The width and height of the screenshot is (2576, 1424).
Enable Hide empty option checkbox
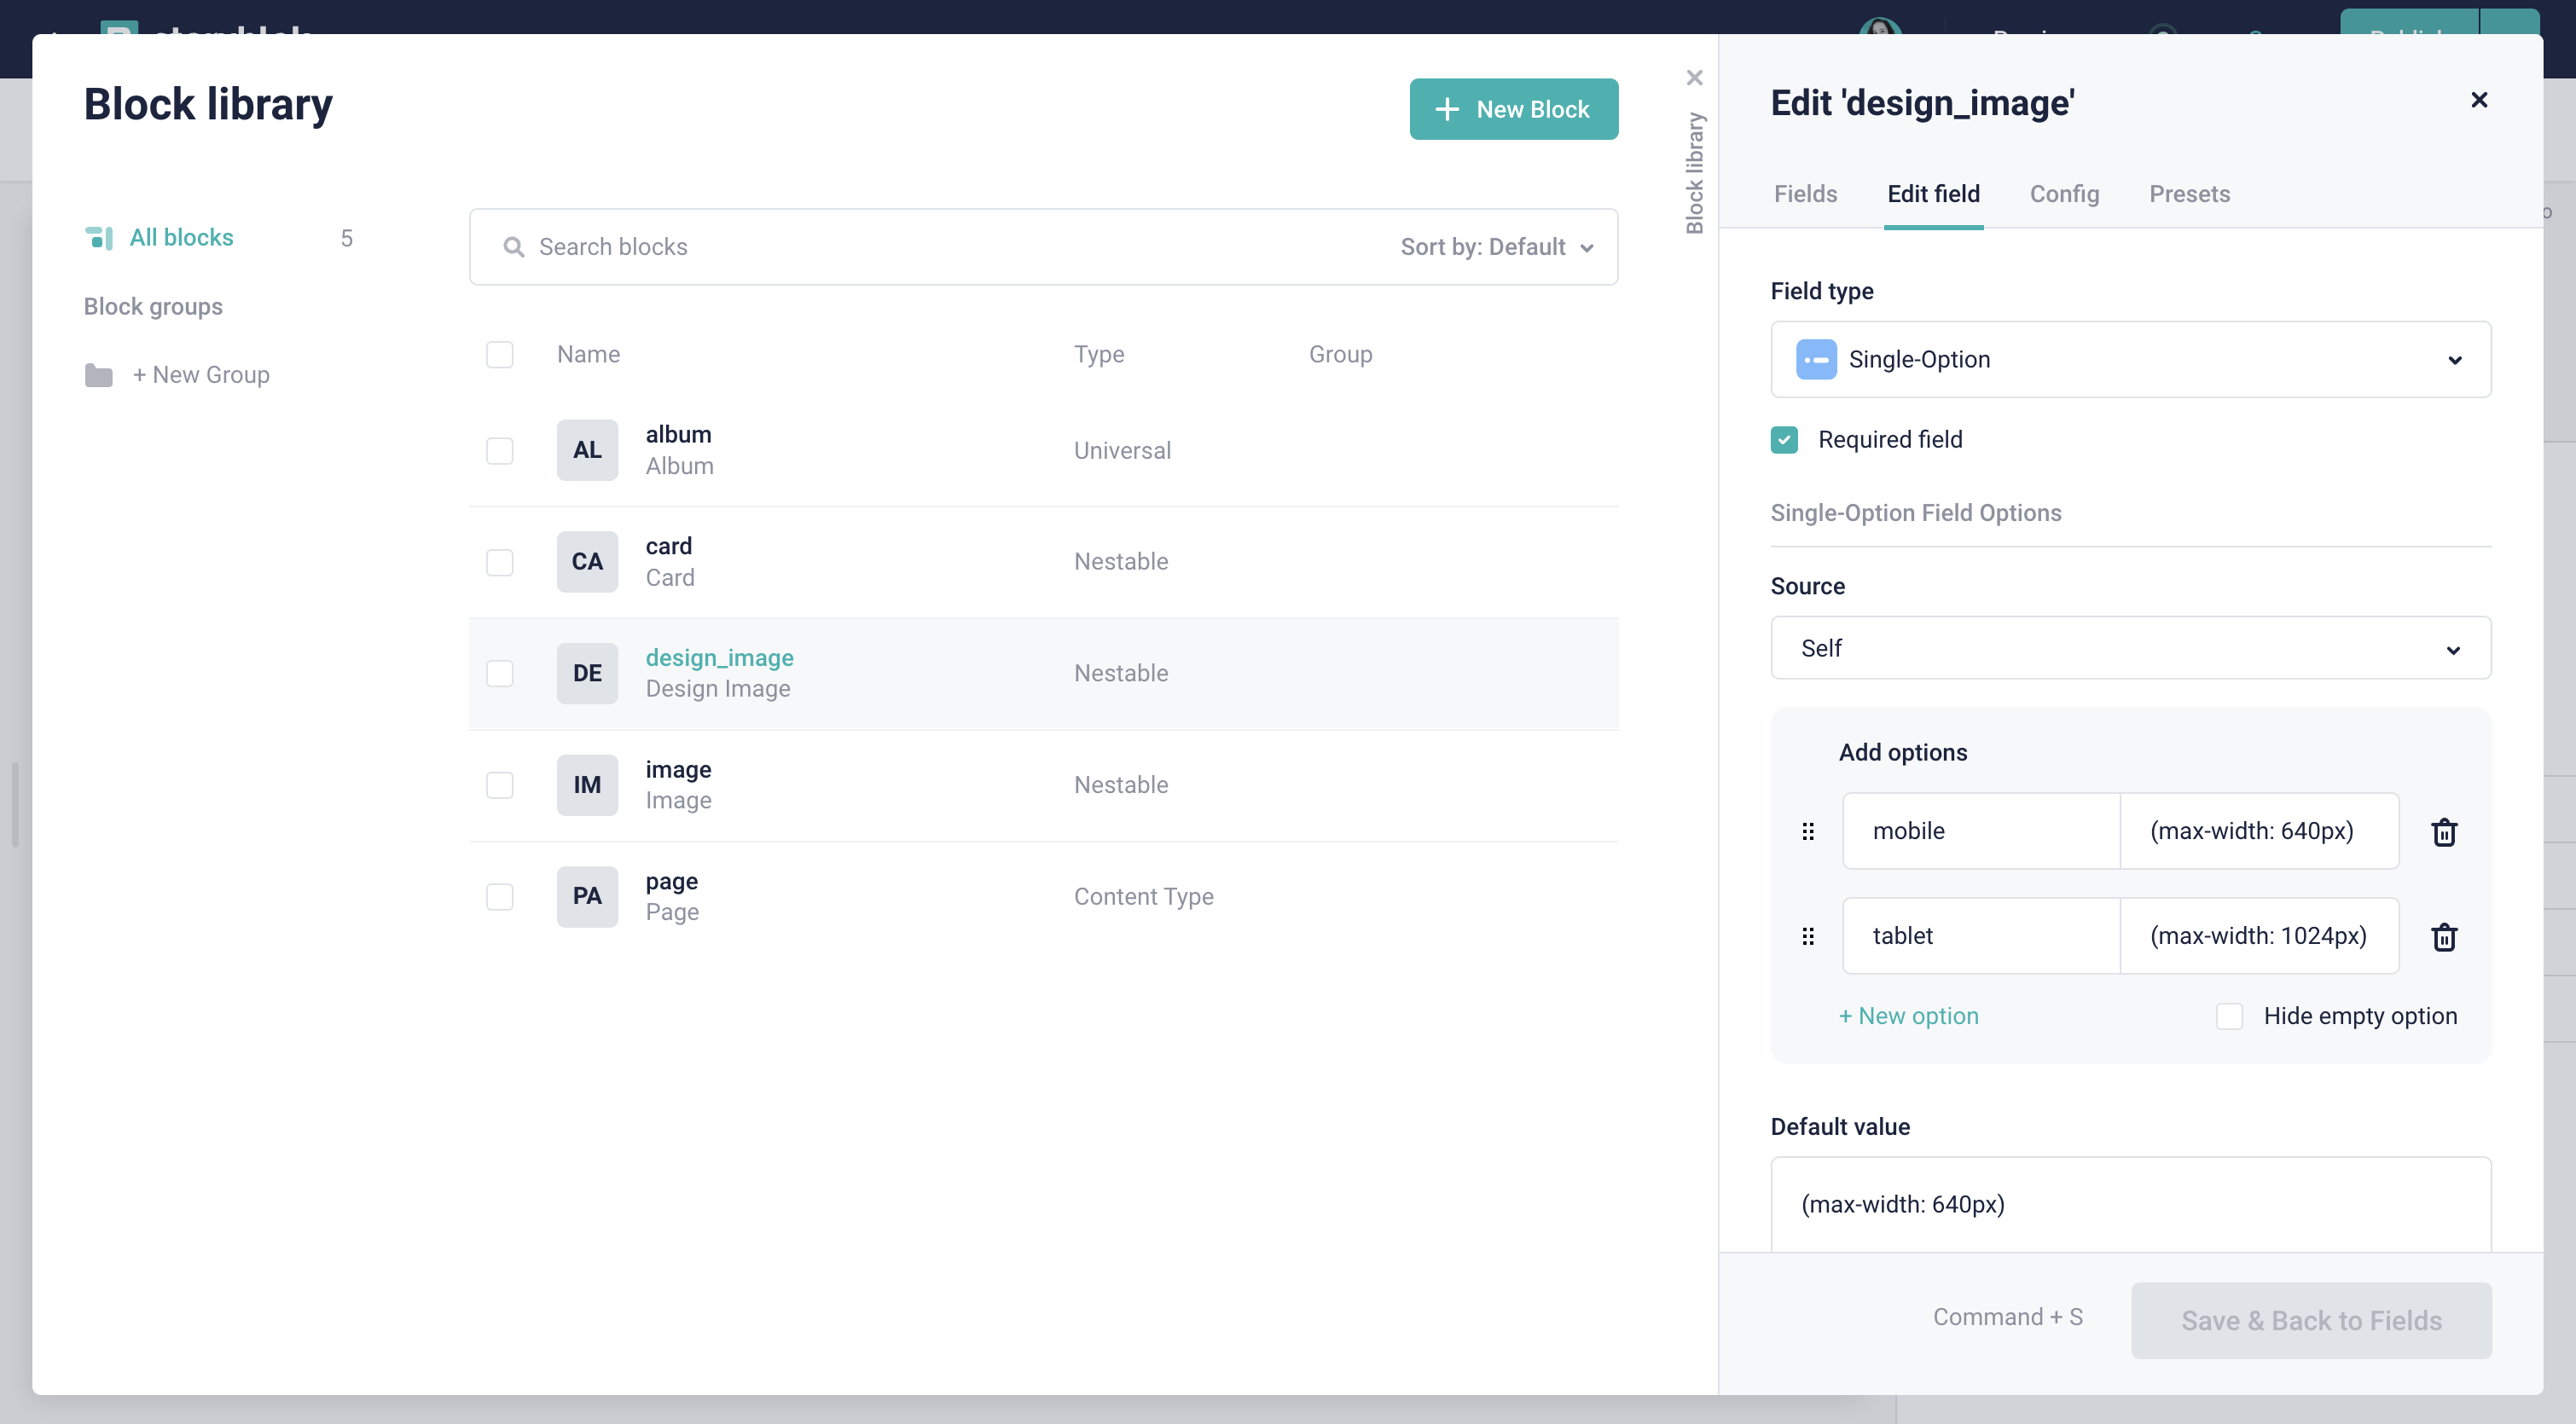2229,1016
